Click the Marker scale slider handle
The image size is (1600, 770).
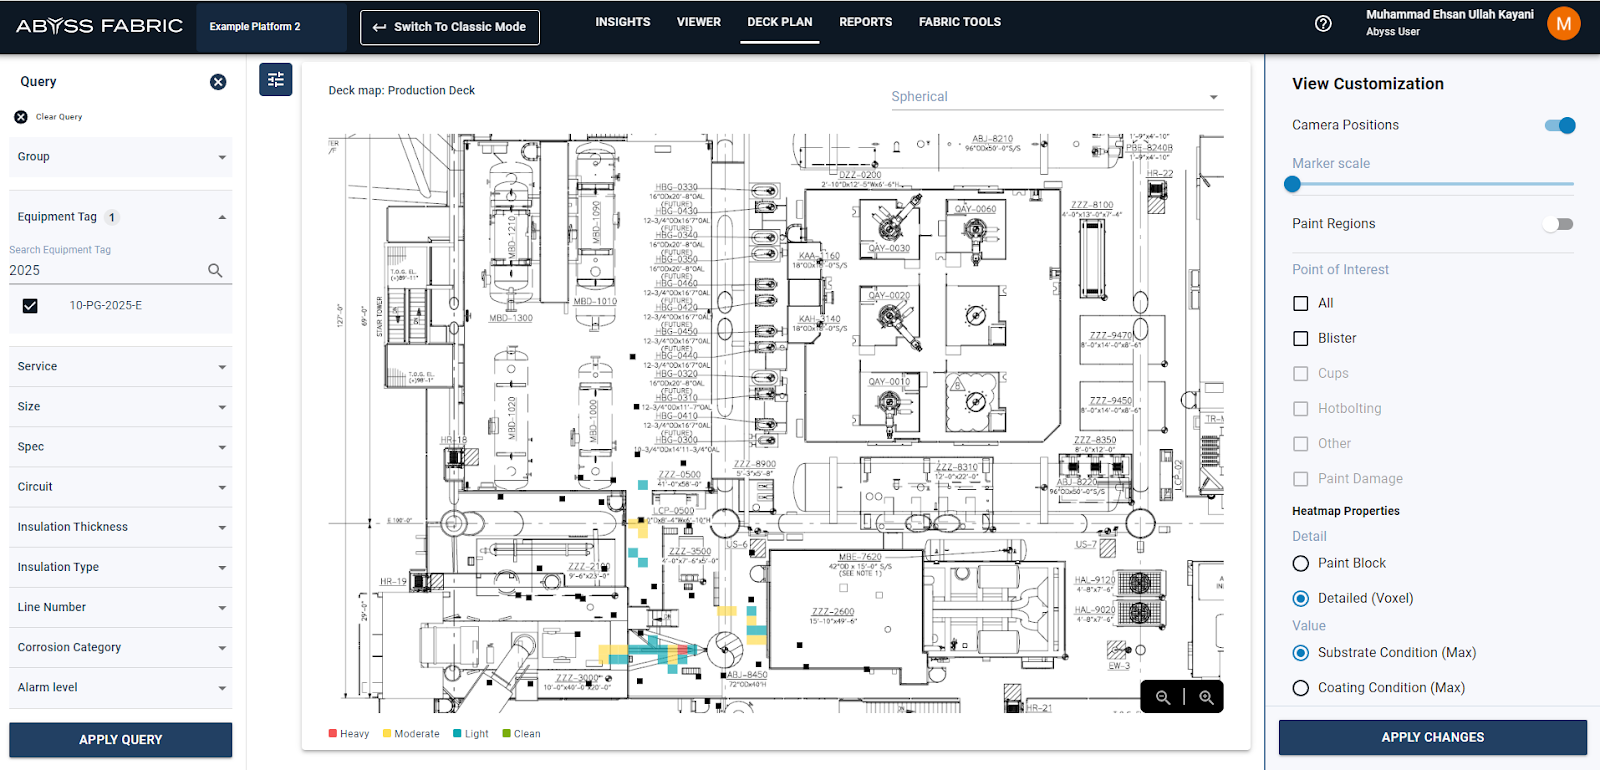pos(1293,184)
